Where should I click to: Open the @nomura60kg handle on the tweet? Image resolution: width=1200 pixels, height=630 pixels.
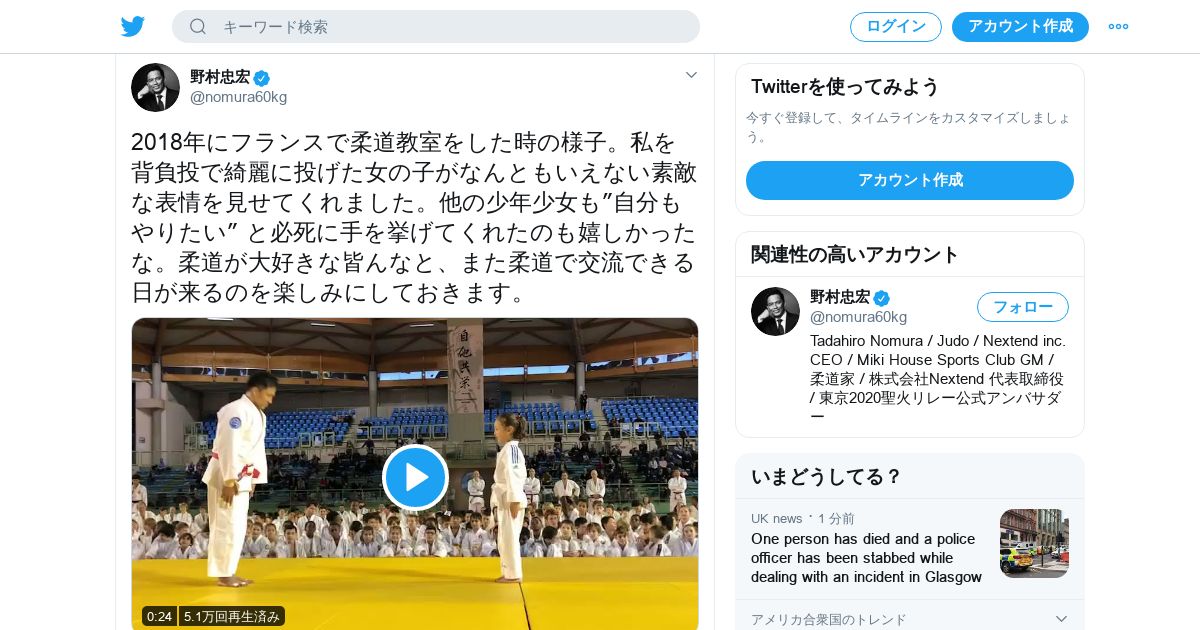click(238, 97)
